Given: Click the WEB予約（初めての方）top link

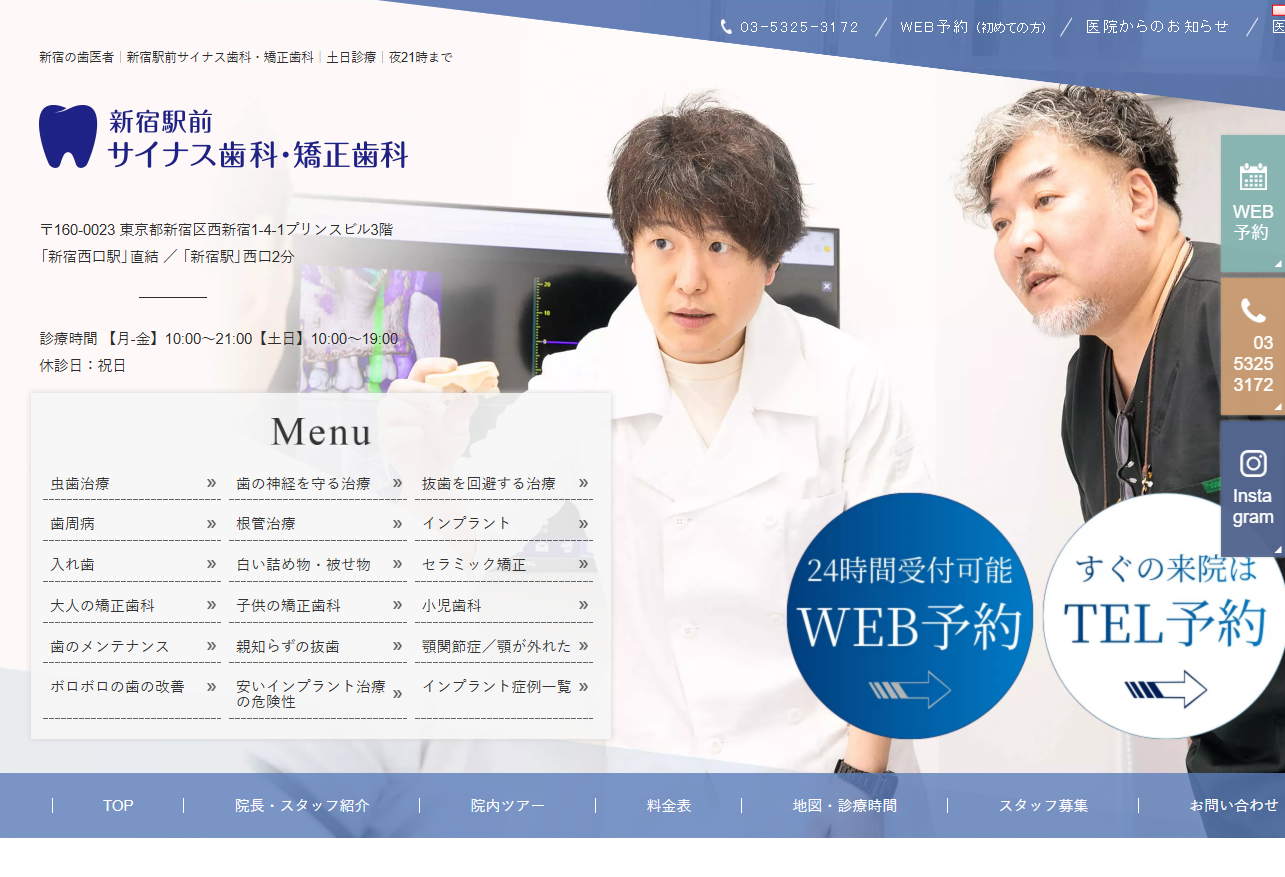Looking at the screenshot, I should point(974,27).
